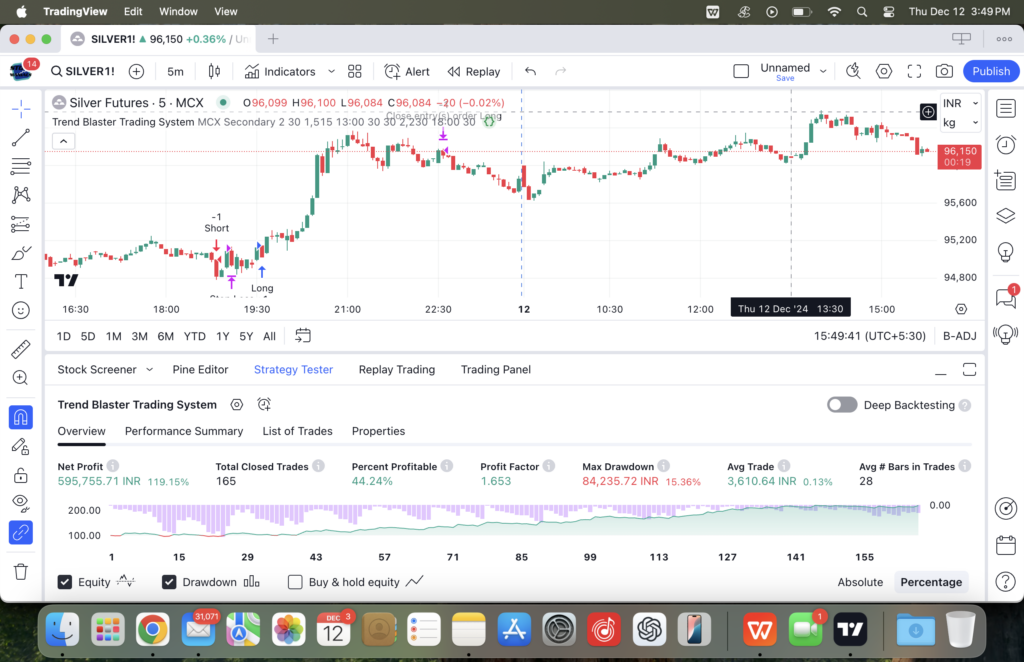
Task: Toggle stay in drawing mode
Action: coord(21,447)
